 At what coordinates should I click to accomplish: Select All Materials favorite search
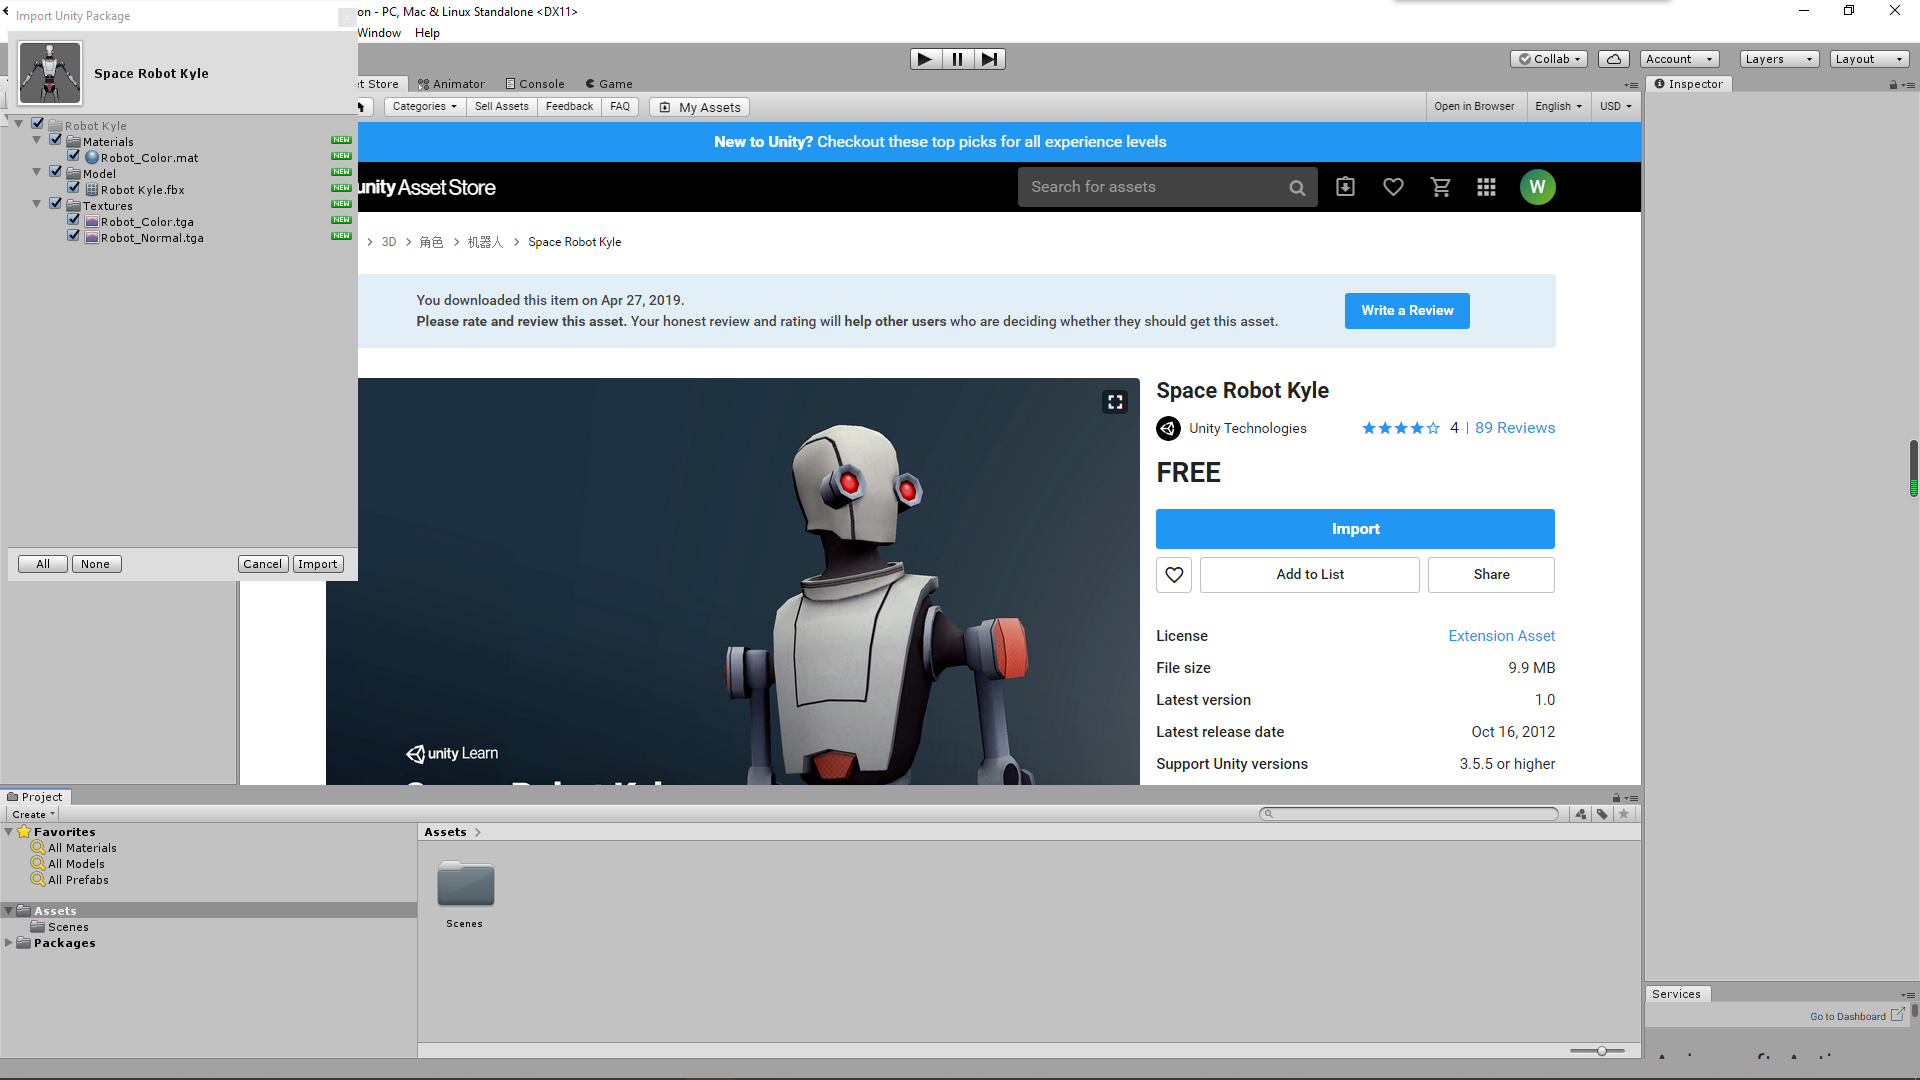(82, 848)
